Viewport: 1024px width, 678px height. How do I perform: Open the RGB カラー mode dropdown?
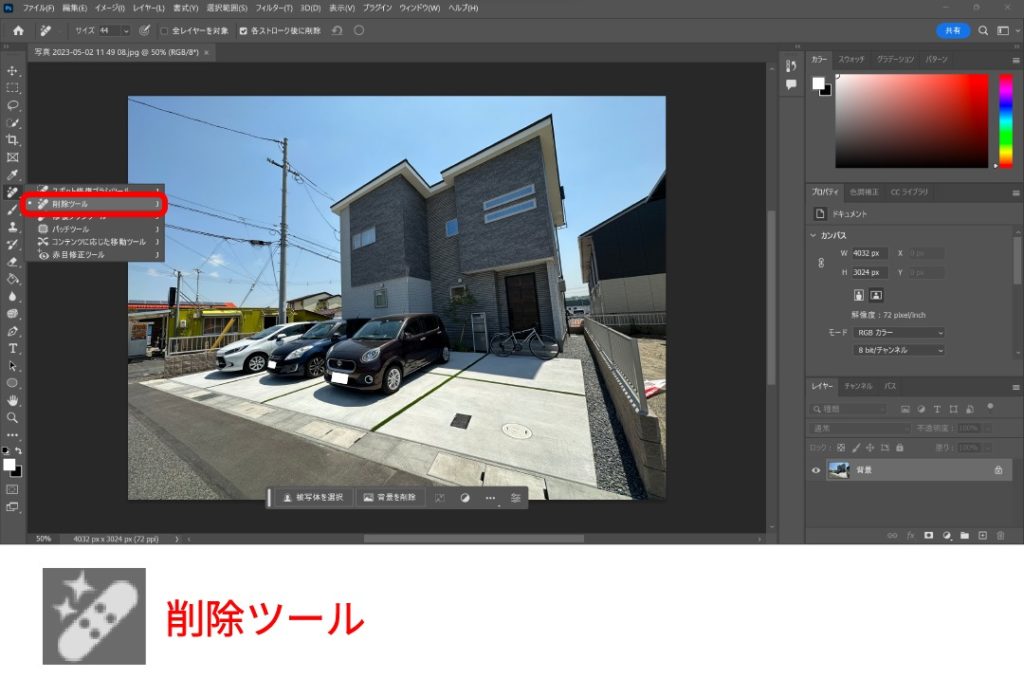[898, 332]
